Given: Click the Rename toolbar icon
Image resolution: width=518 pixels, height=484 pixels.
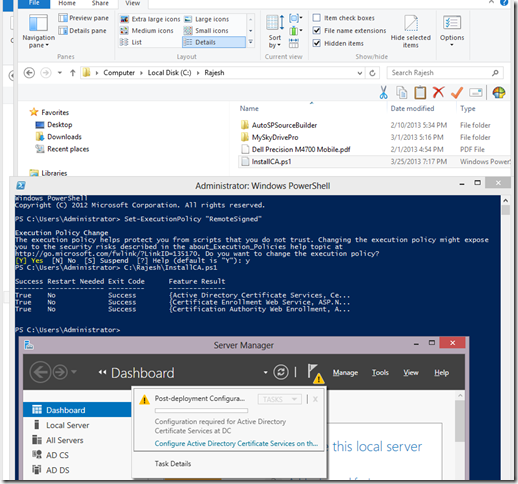Looking at the screenshot, I should pos(476,92).
